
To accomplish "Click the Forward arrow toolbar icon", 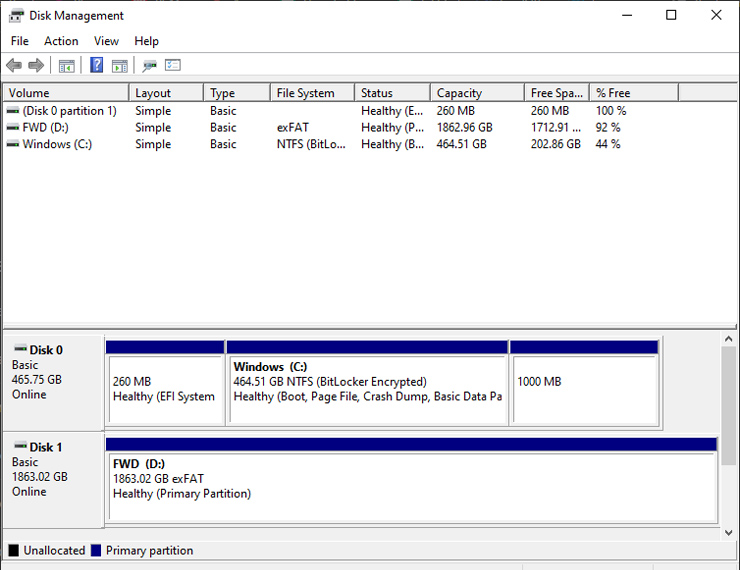I will point(36,65).
